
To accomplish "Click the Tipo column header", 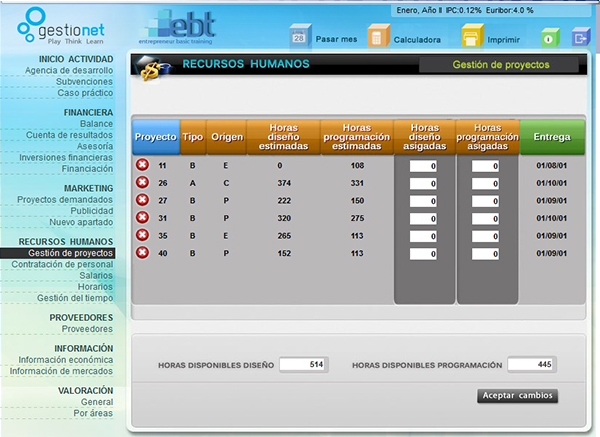I will point(193,137).
